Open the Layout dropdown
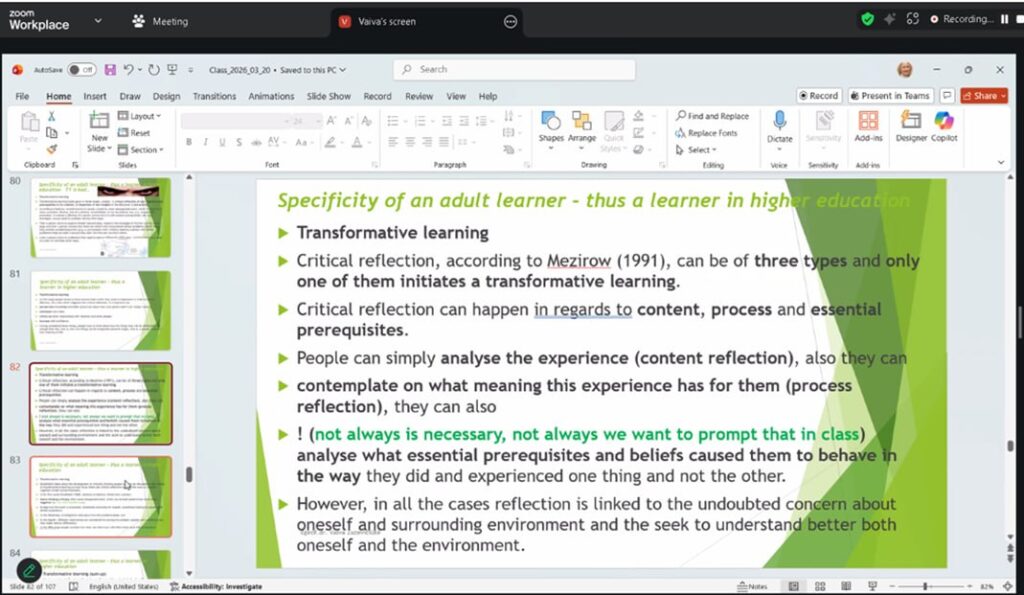Screen dimensions: 1024x595 pyautogui.click(x=139, y=116)
